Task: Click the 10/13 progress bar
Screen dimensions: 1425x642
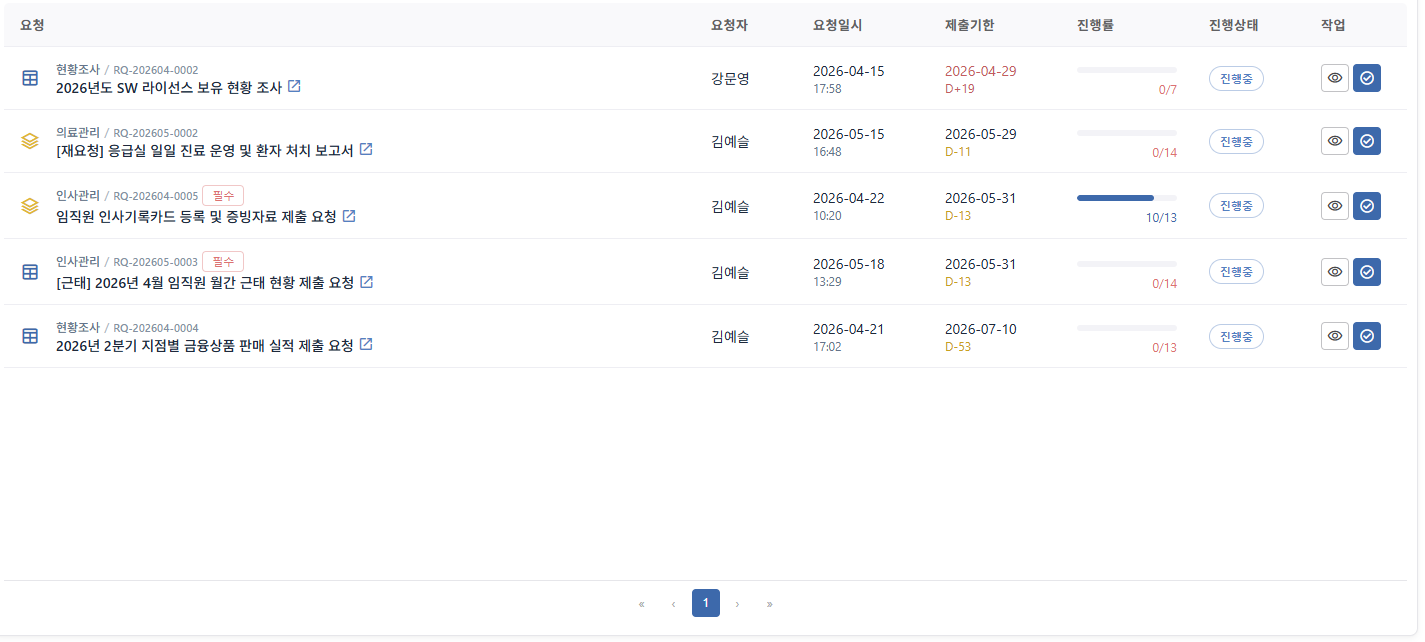Action: 1127,198
